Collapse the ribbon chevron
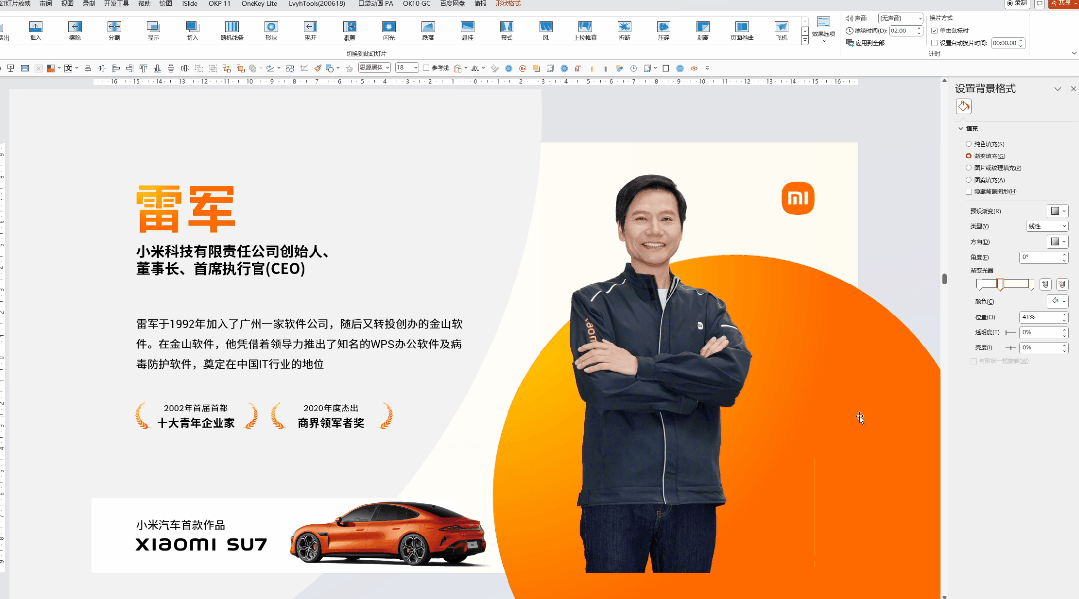The image size is (1079, 599). coord(1073,53)
